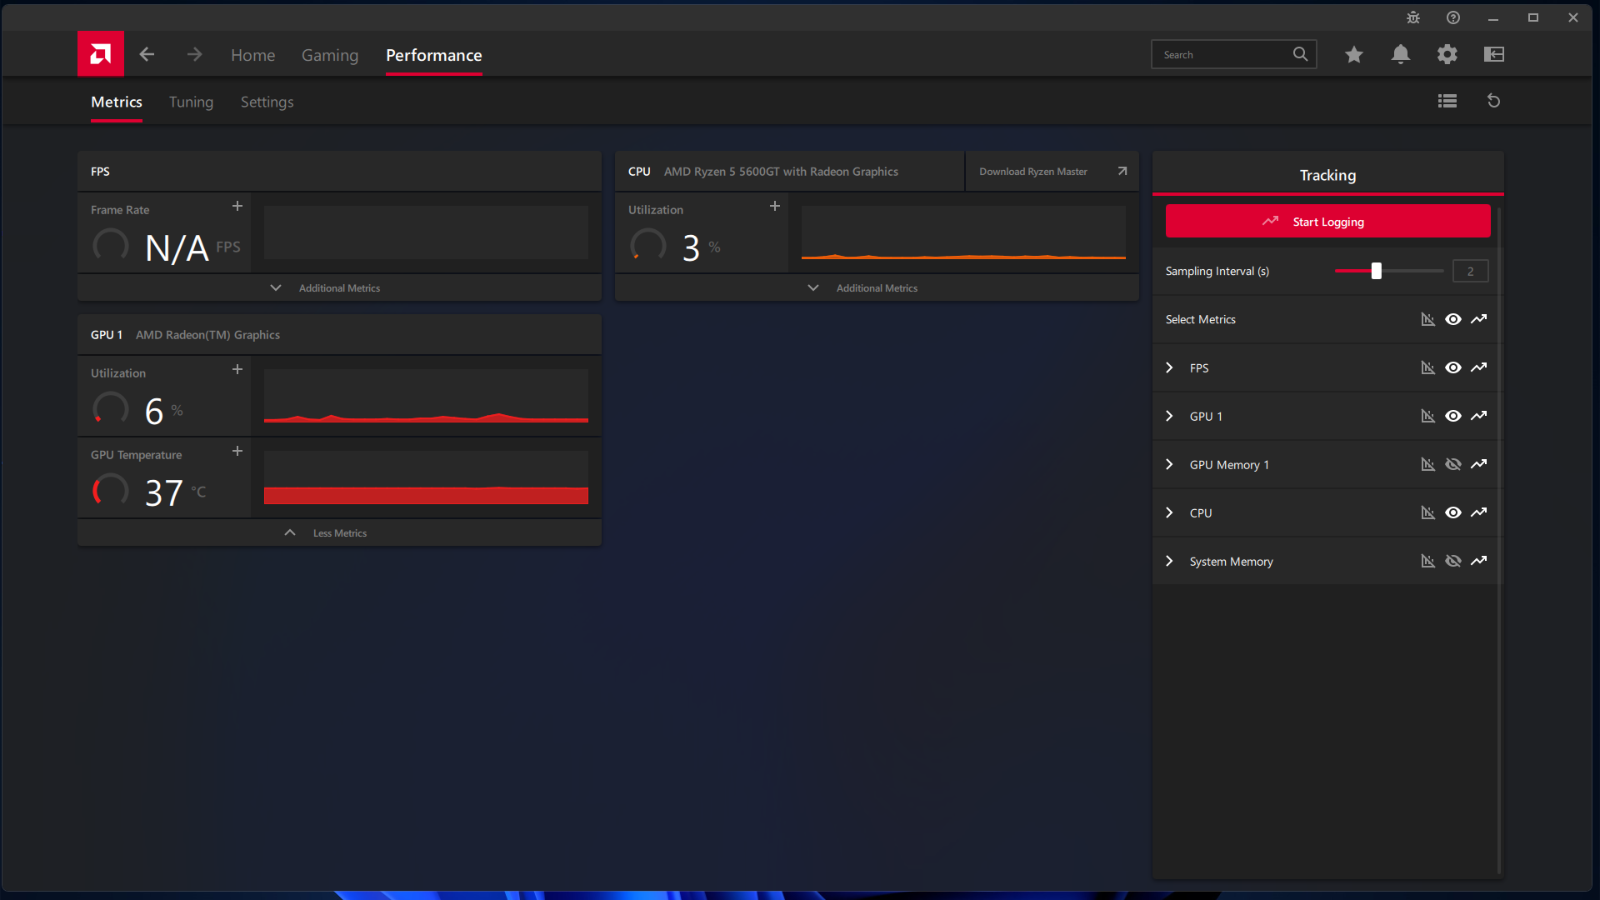This screenshot has width=1600, height=900.
Task: Add GPU Temperature metric with plus icon
Action: (237, 451)
